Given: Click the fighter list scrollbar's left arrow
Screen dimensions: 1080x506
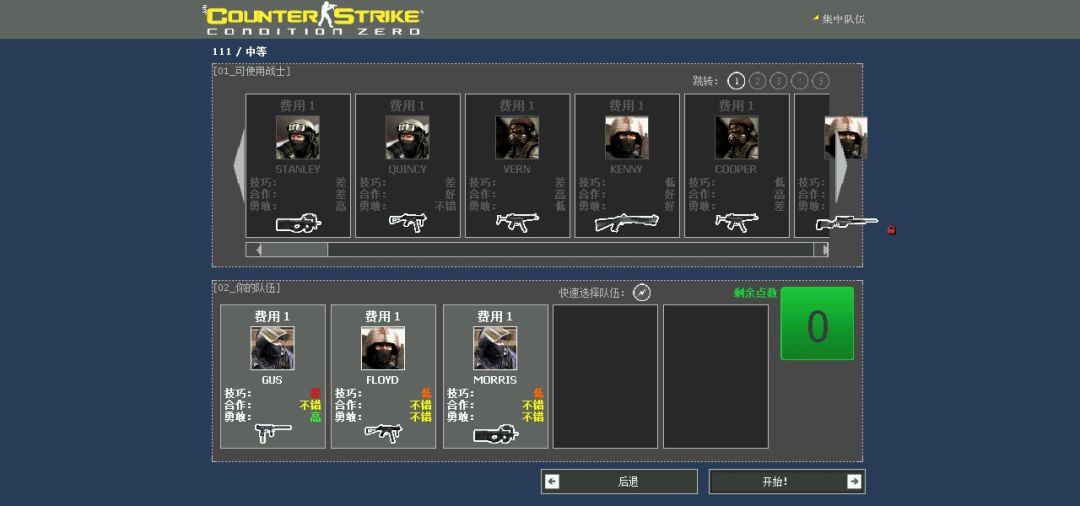Looking at the screenshot, I should 253,249.
